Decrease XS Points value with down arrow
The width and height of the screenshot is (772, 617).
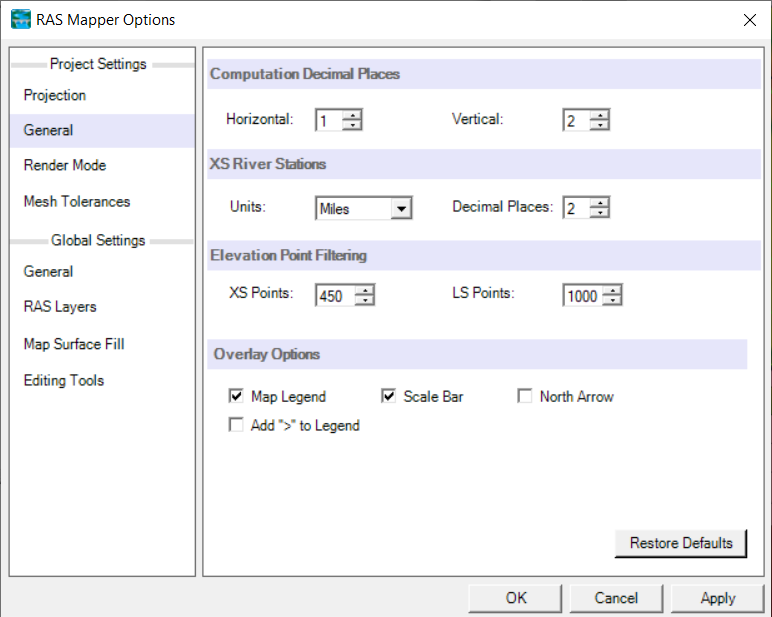(x=364, y=300)
